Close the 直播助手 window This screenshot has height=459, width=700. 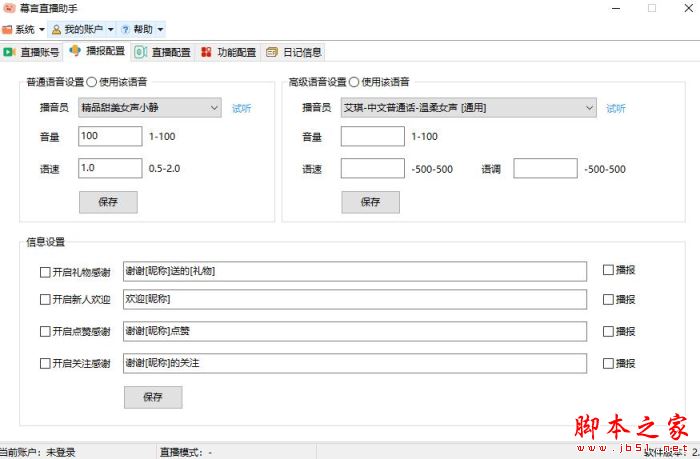coord(689,8)
